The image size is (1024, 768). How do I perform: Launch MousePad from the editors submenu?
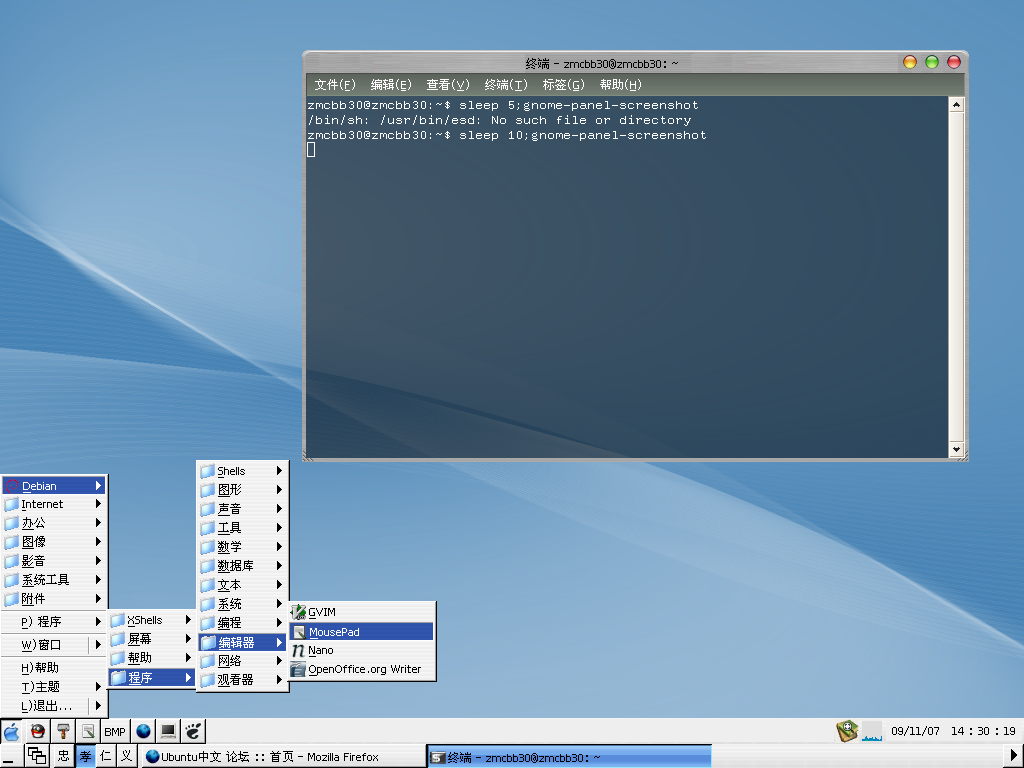point(362,632)
